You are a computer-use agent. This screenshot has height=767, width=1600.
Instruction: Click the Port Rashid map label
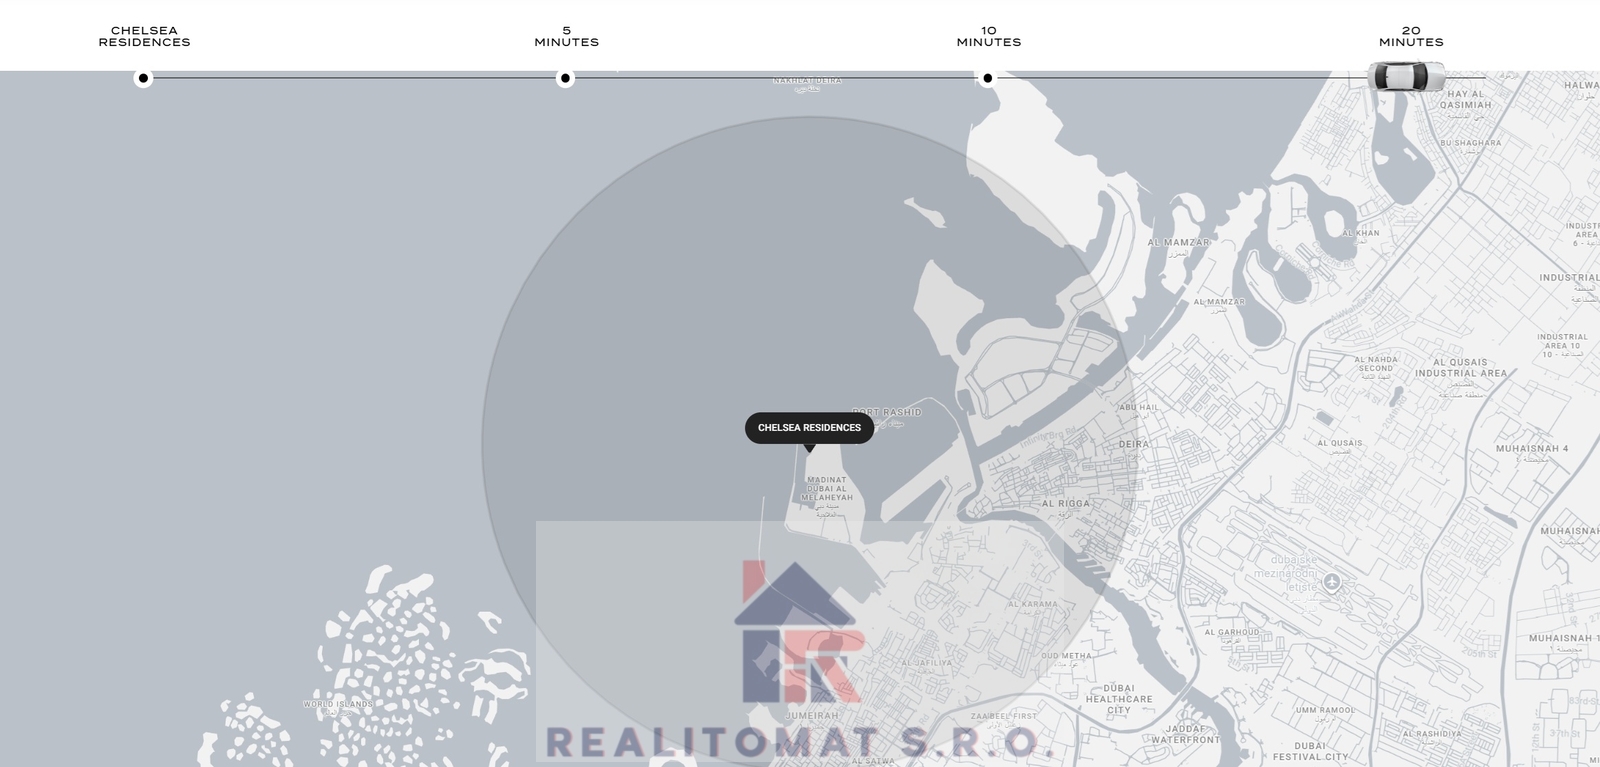887,412
